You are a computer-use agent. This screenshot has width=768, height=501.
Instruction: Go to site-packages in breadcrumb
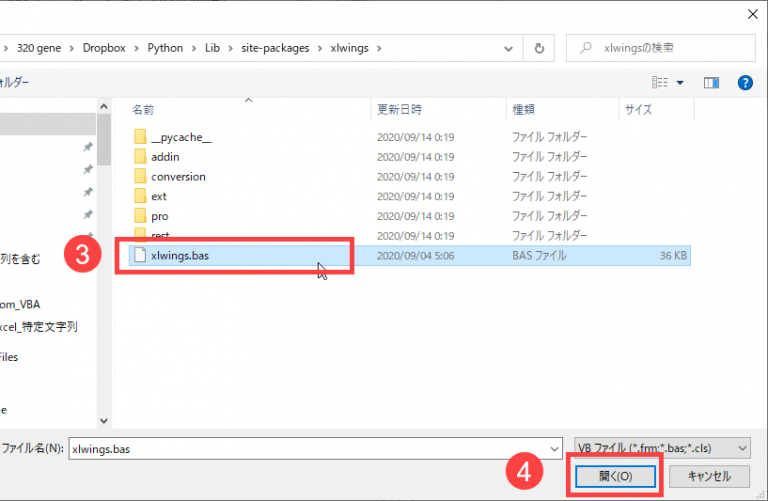pos(275,48)
